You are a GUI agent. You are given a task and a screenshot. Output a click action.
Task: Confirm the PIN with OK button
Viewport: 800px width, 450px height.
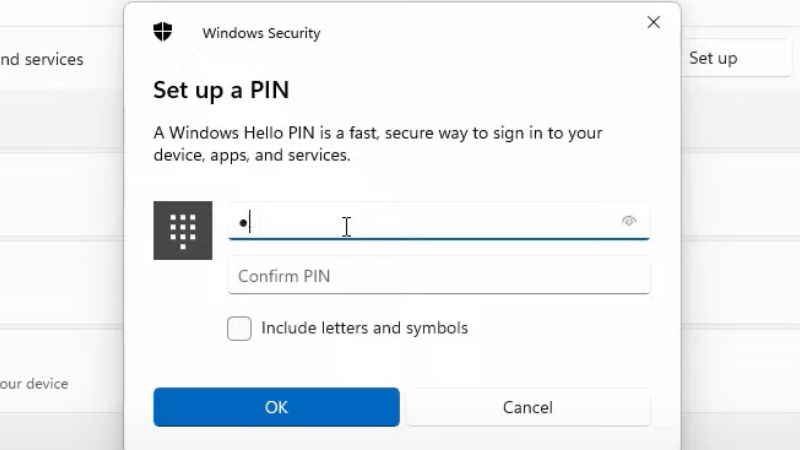tap(276, 407)
